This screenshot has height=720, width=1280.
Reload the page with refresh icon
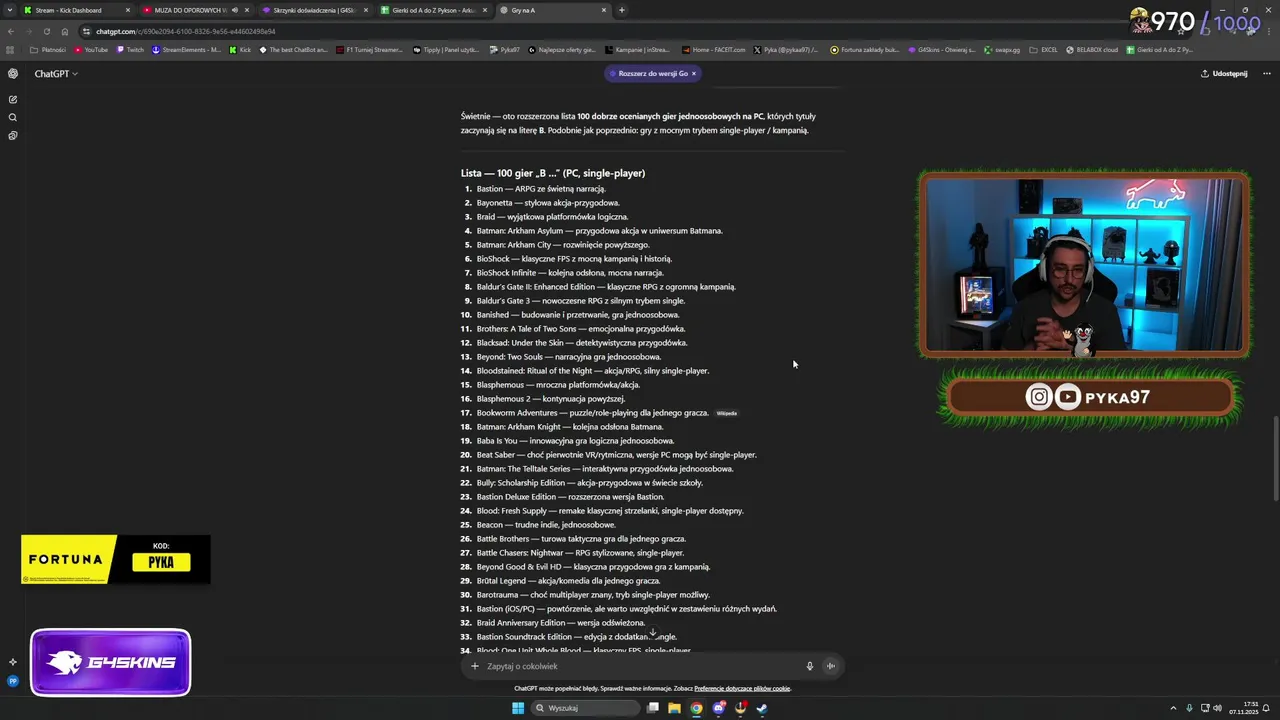tap(47, 31)
